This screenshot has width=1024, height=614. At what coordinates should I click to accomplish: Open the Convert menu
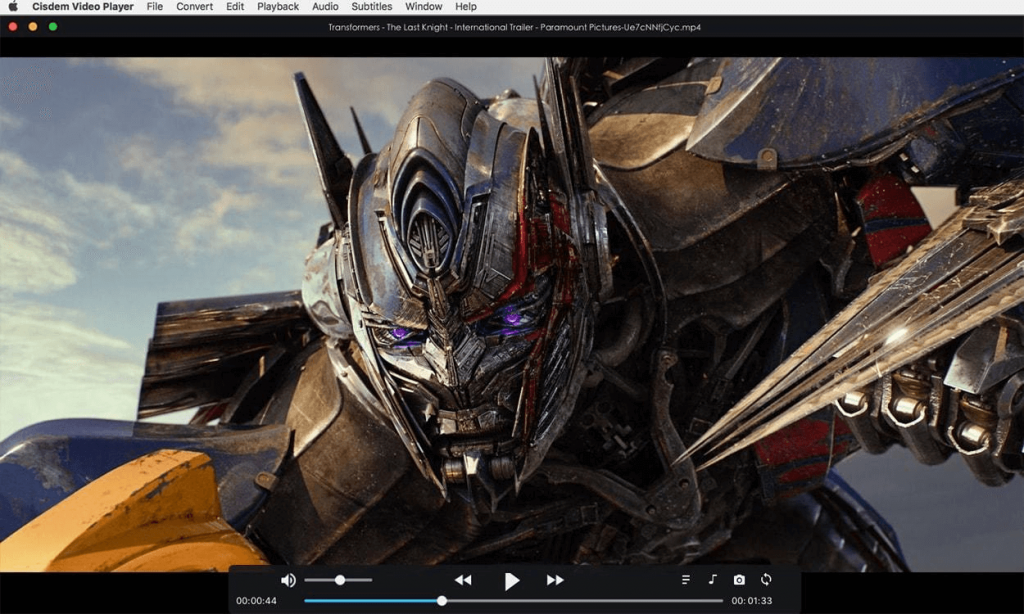(194, 7)
